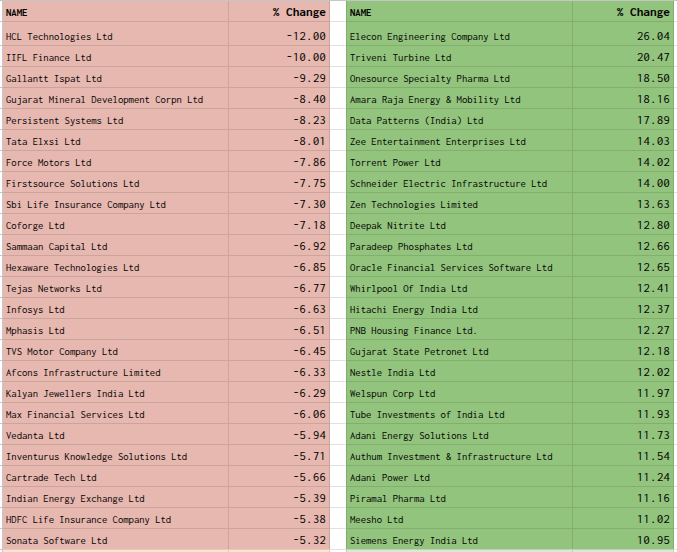Screen dimensions: 677x552
Task: Select Schneider Electric Infrastructure Ltd
Action: 459,184
